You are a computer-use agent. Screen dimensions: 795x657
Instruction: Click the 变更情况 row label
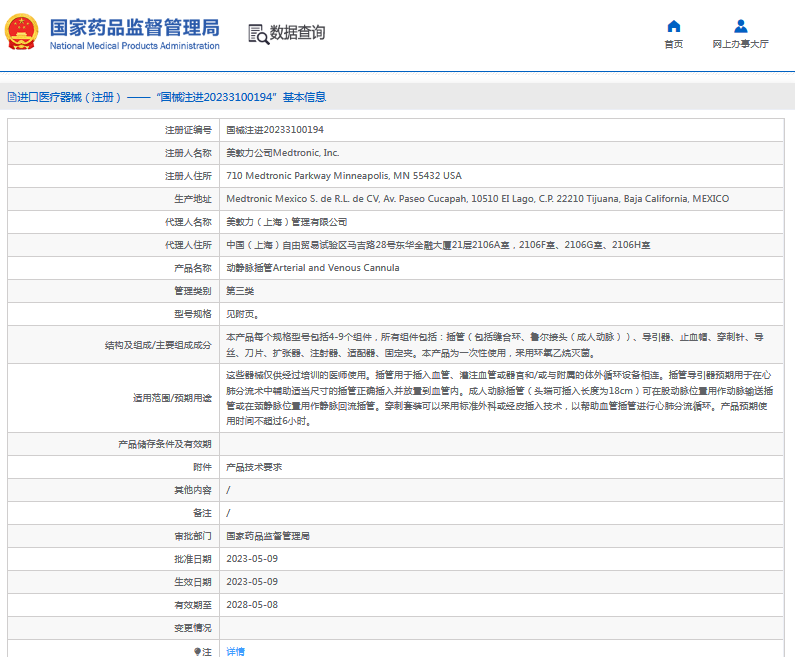click(193, 628)
